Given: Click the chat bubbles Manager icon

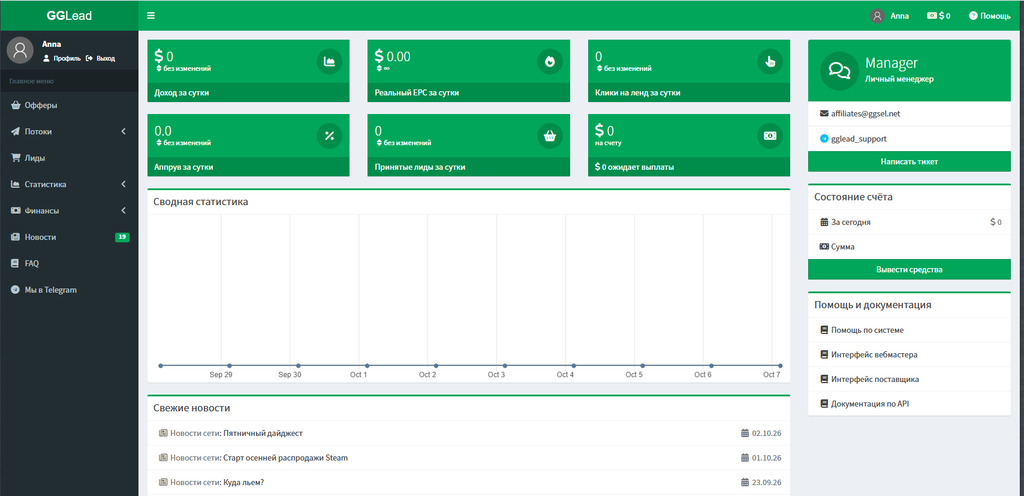Looking at the screenshot, I should pyautogui.click(x=839, y=70).
